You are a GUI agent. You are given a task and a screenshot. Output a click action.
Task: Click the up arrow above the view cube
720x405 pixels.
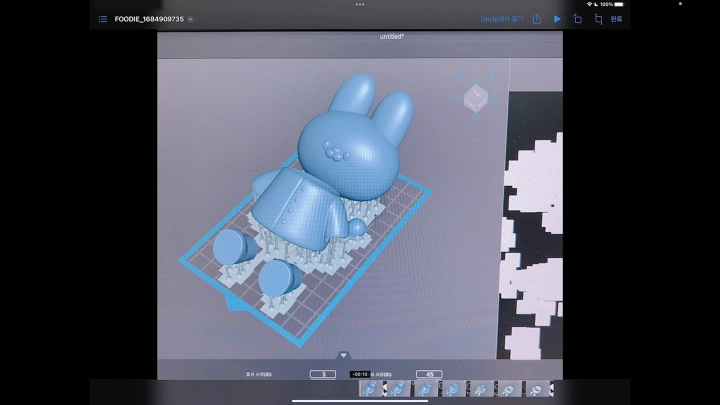477,80
